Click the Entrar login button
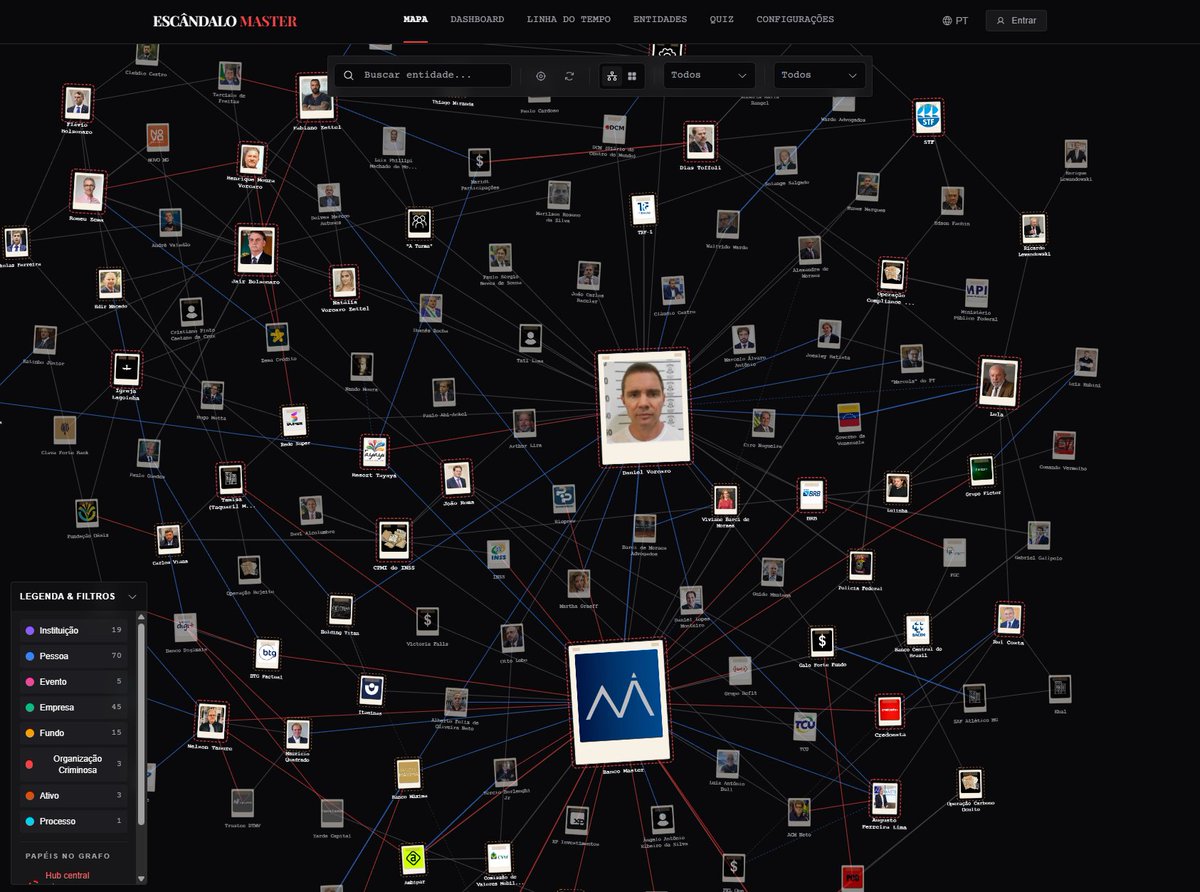The image size is (1200, 892). (1016, 20)
